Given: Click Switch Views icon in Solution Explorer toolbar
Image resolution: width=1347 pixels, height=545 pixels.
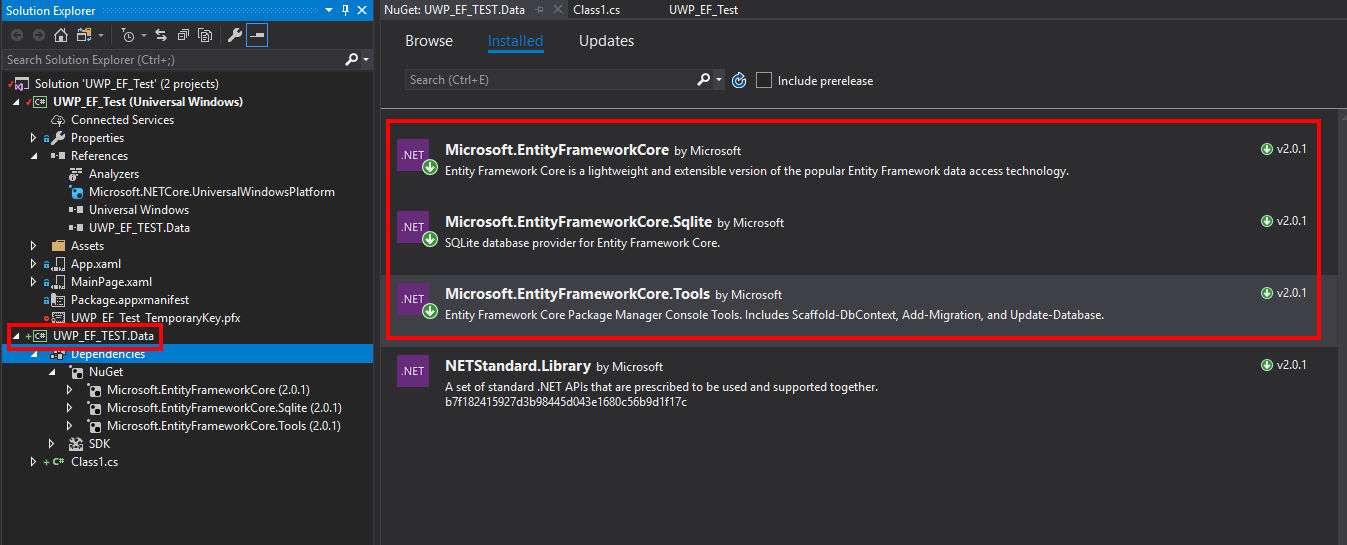Looking at the screenshot, I should pyautogui.click(x=83, y=35).
